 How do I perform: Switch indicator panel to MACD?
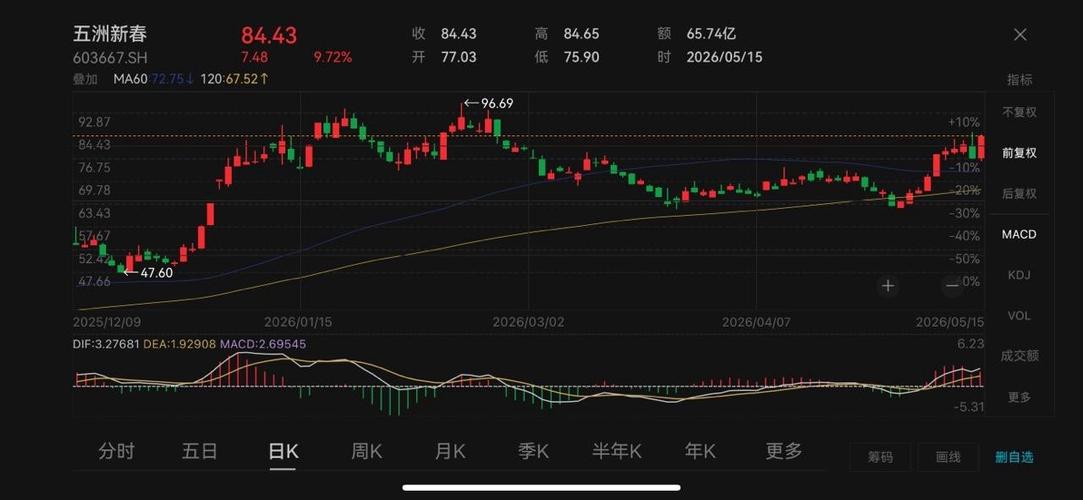coord(1019,235)
